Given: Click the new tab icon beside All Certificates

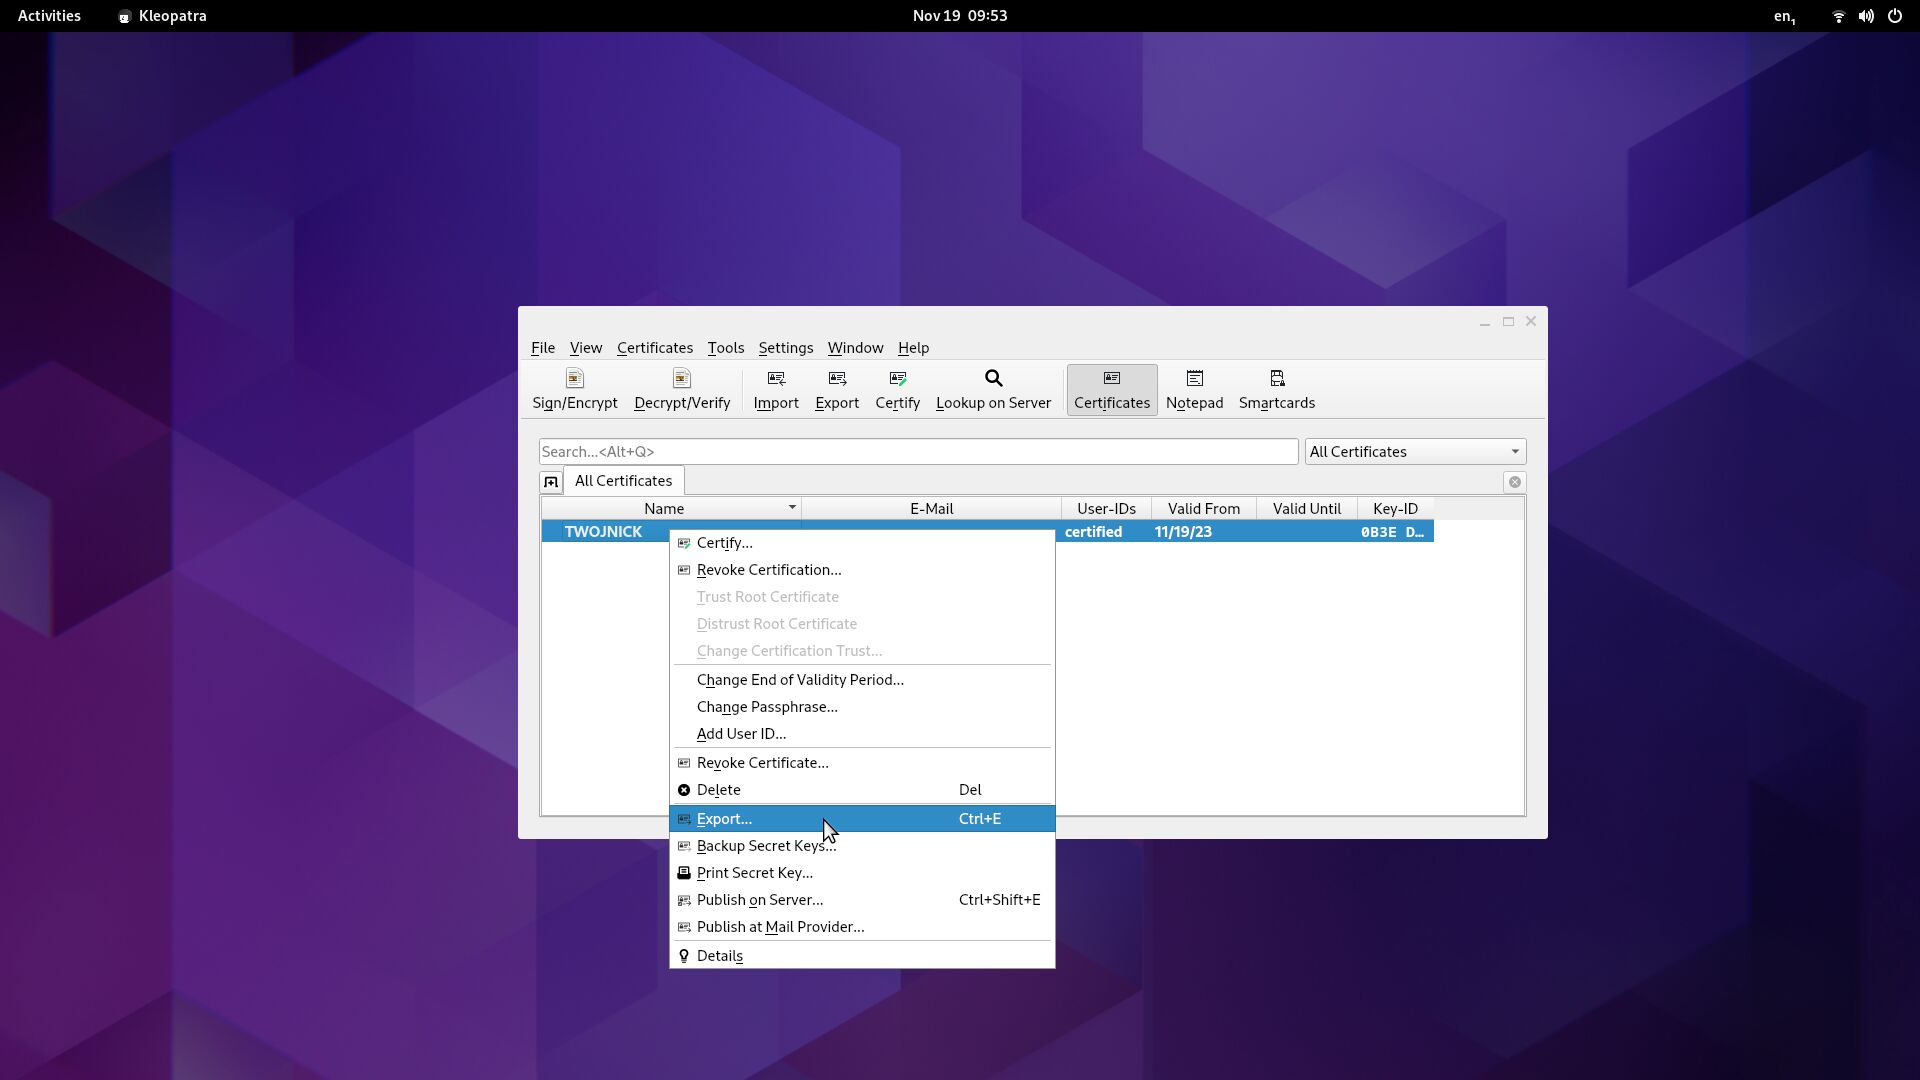Looking at the screenshot, I should (551, 482).
